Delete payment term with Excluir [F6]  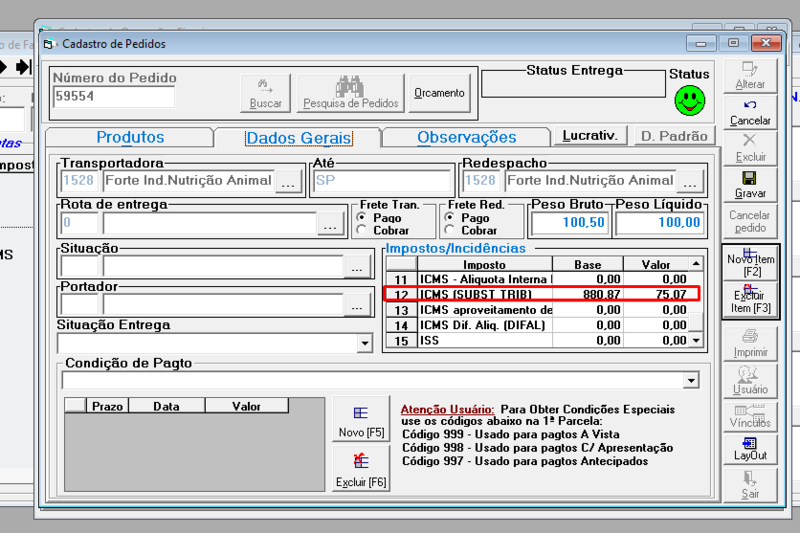pos(361,469)
